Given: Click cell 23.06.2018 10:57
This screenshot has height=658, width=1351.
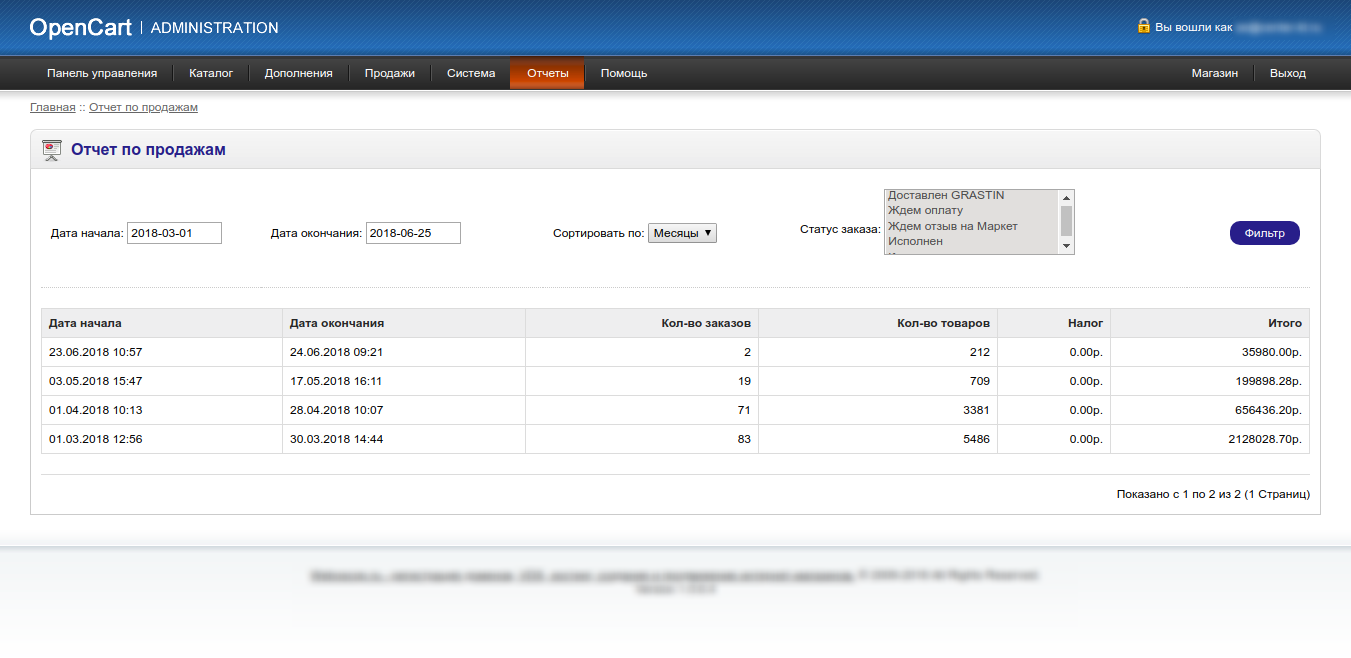Looking at the screenshot, I should (162, 352).
